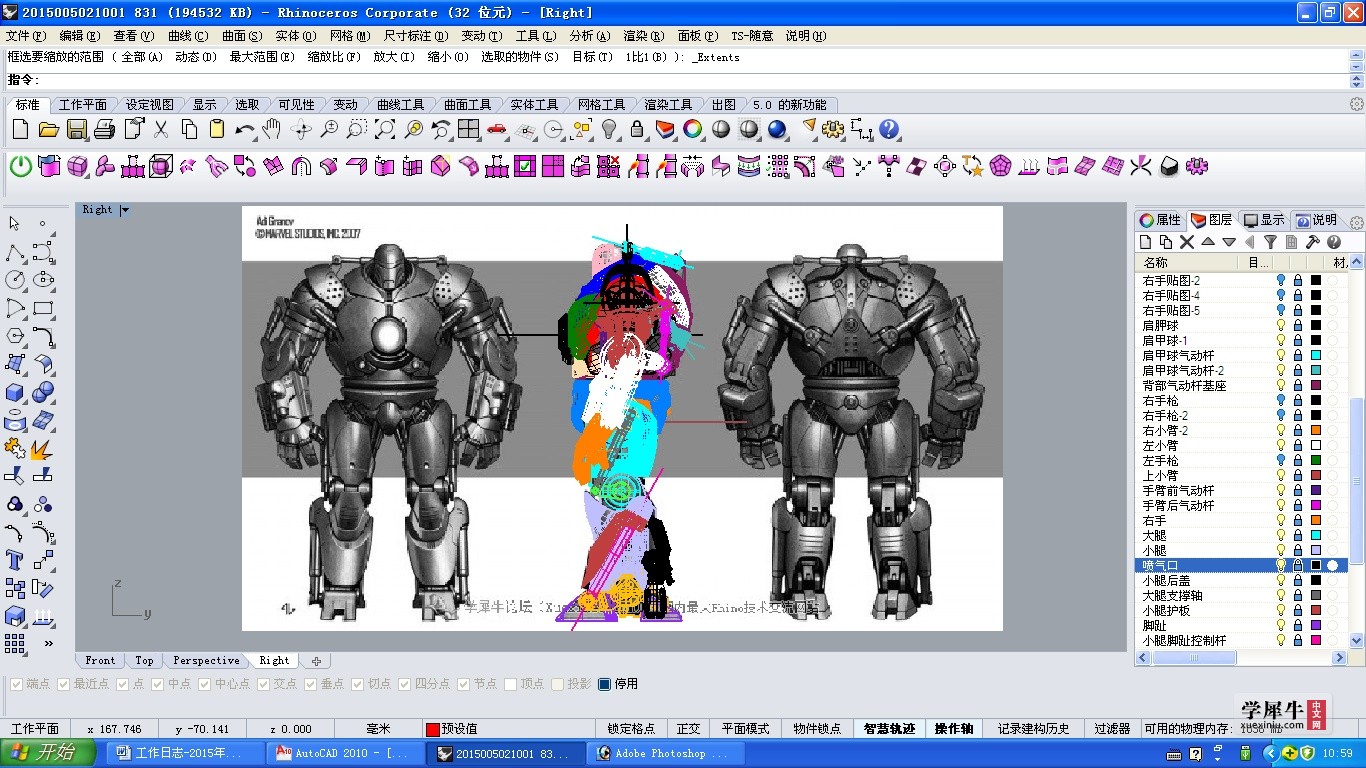Image resolution: width=1366 pixels, height=768 pixels.
Task: Click the blue Help question mark icon
Action: [x=889, y=129]
